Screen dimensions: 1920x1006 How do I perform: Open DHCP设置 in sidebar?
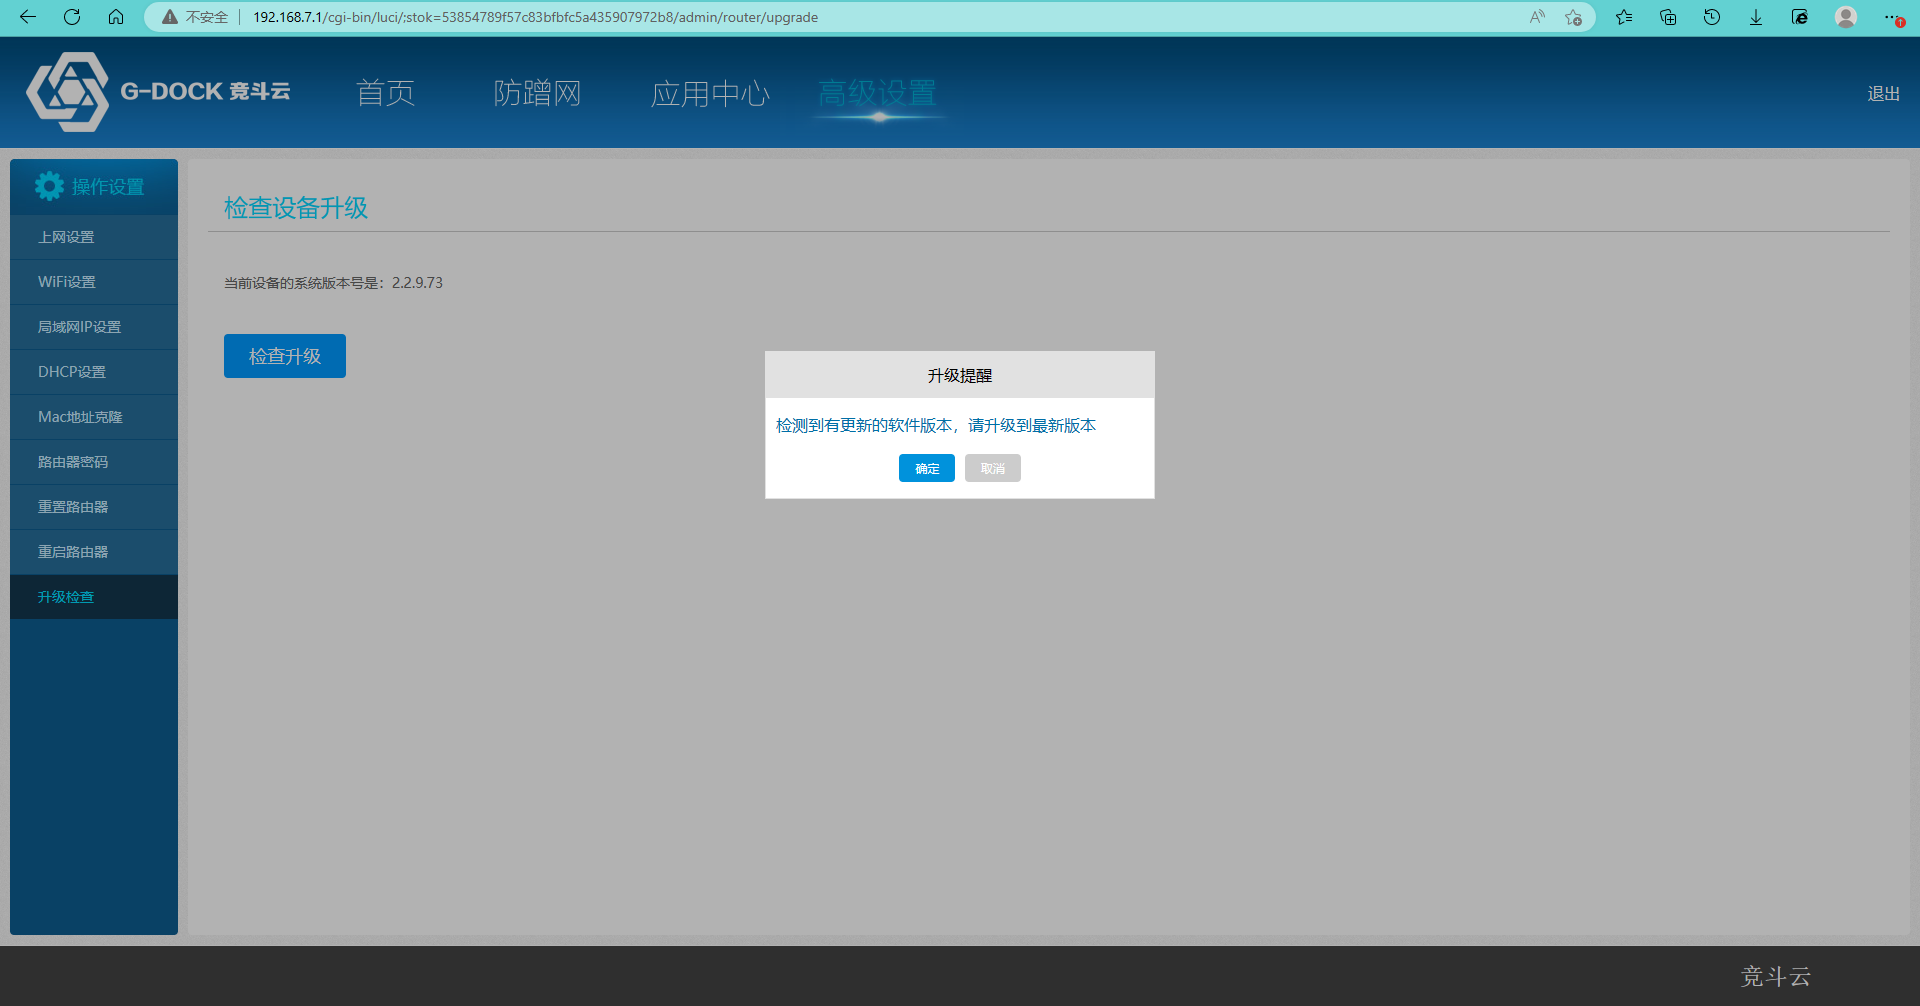pyautogui.click(x=94, y=372)
